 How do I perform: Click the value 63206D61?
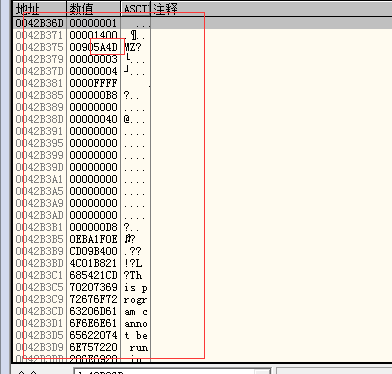click(93, 311)
